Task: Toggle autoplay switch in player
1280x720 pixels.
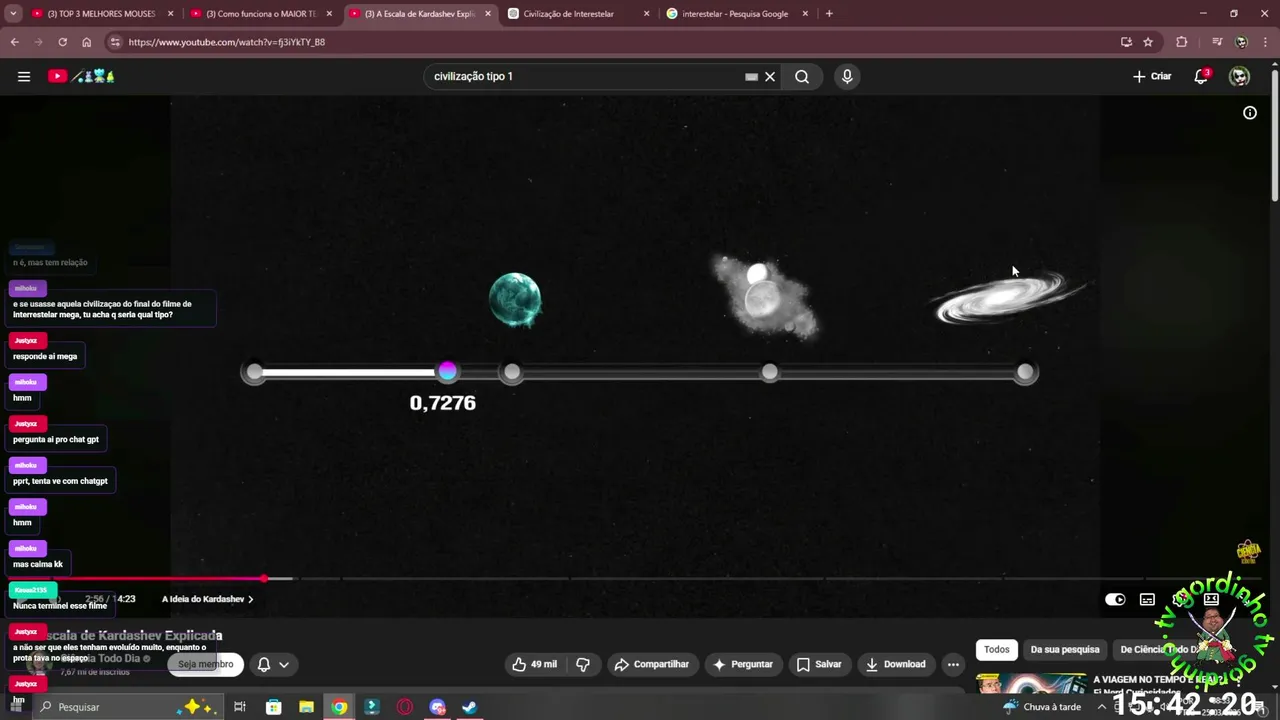Action: click(x=1115, y=599)
